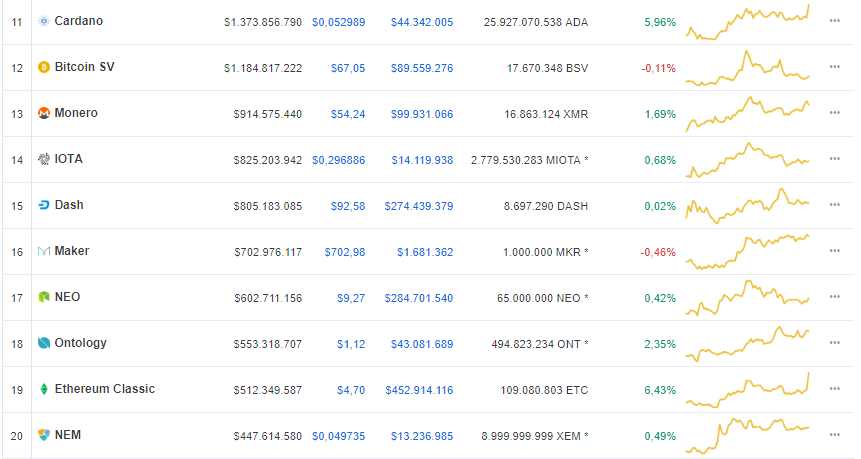Open the more-options menu for Maker
Viewport: 861px width, 459px height.
coord(835,251)
